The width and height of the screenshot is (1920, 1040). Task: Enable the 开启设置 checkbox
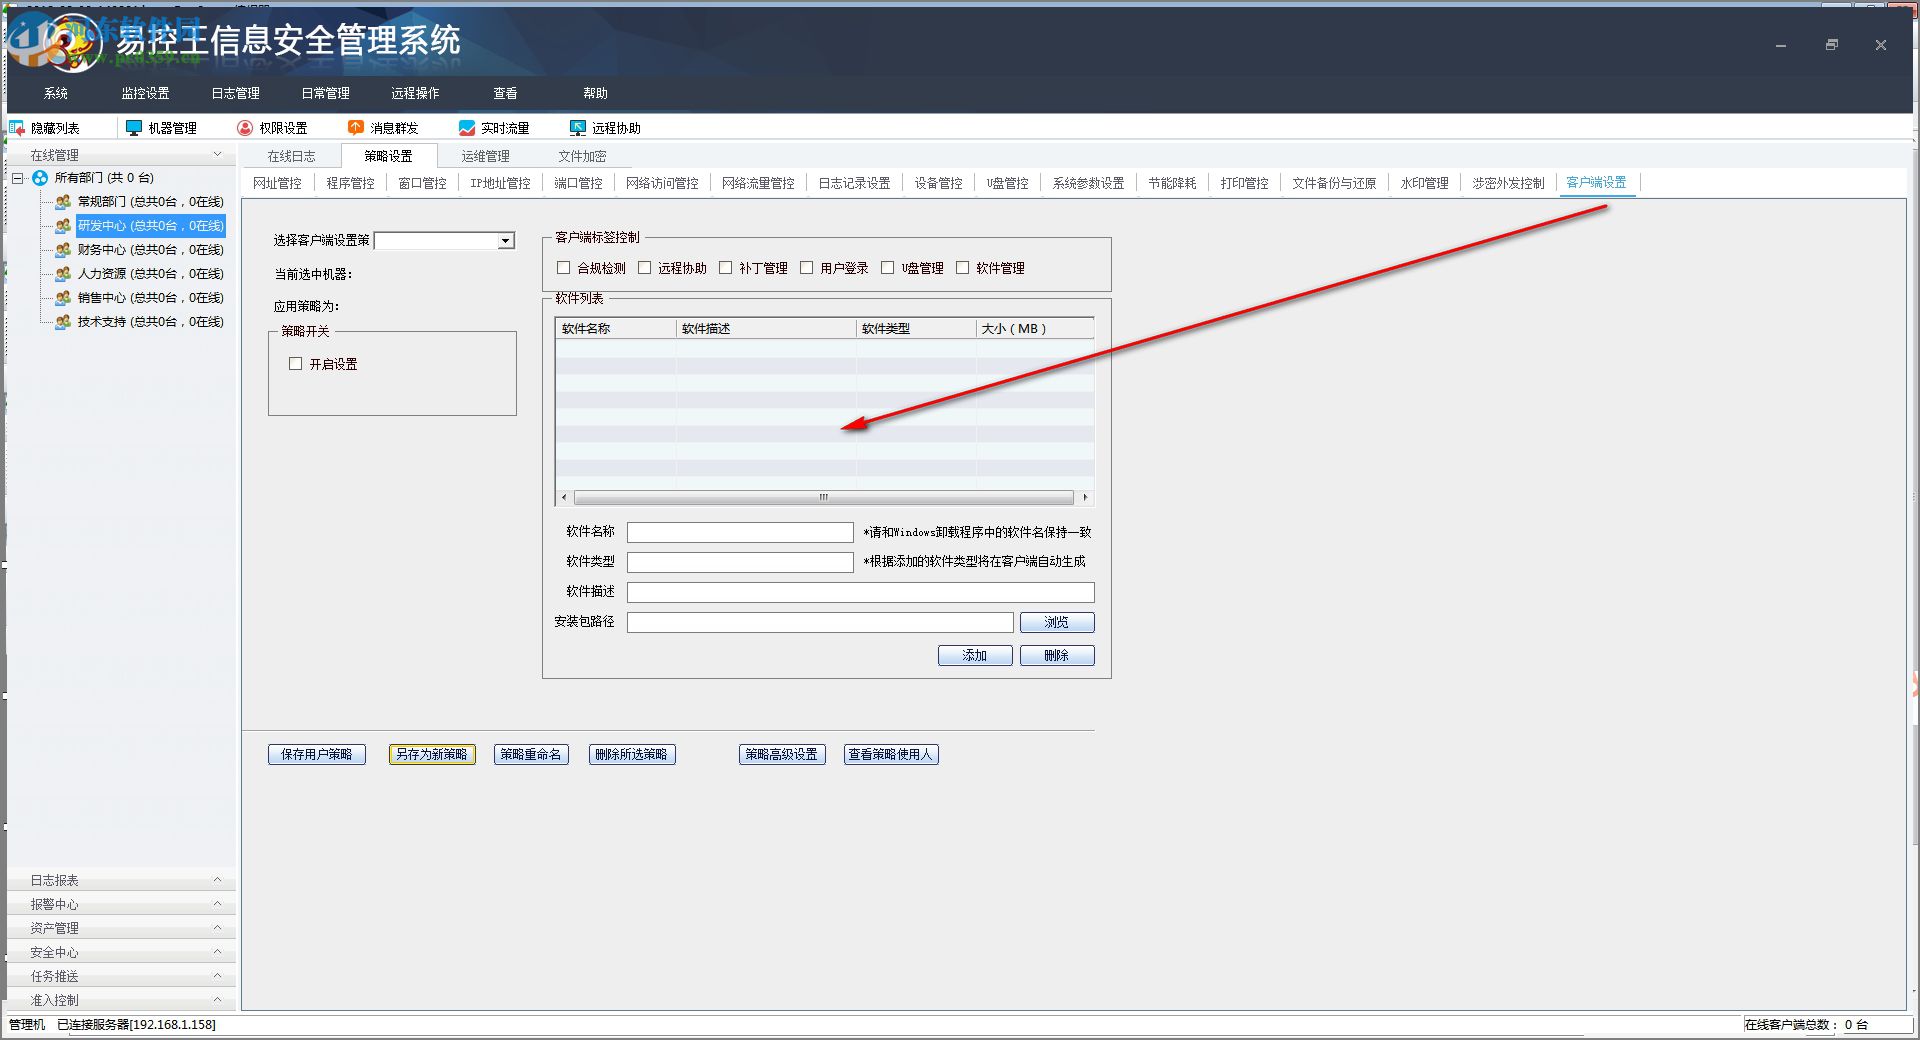tap(296, 364)
